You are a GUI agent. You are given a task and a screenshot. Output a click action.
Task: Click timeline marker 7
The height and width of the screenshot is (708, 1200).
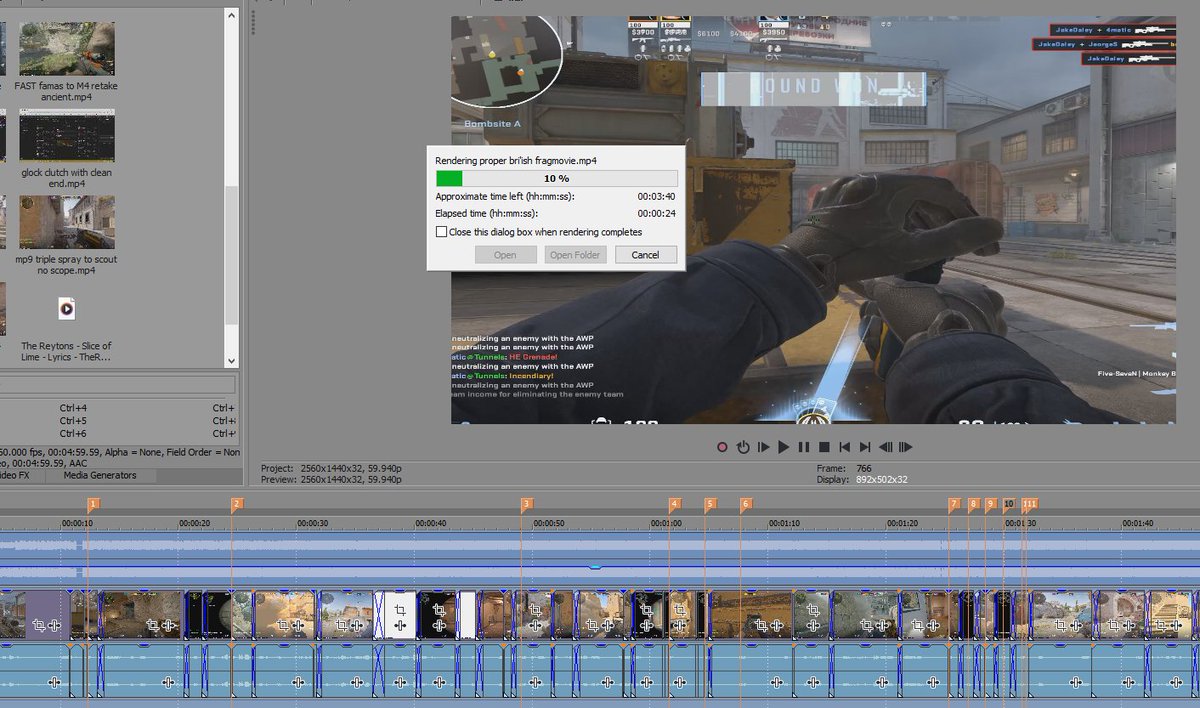tap(954, 504)
